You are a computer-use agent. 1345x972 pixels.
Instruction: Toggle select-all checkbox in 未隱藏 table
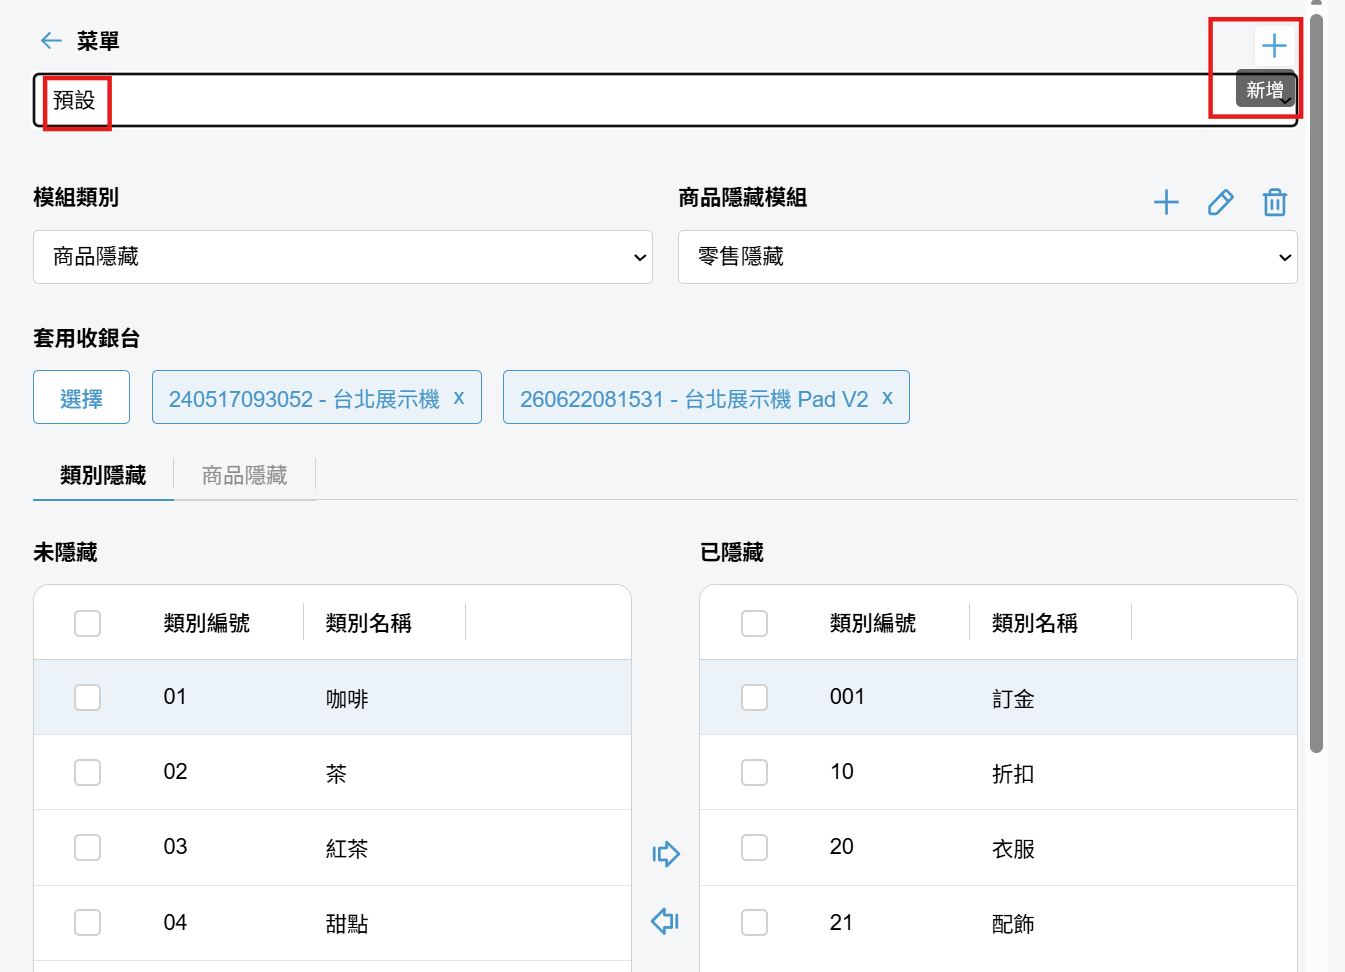point(88,623)
